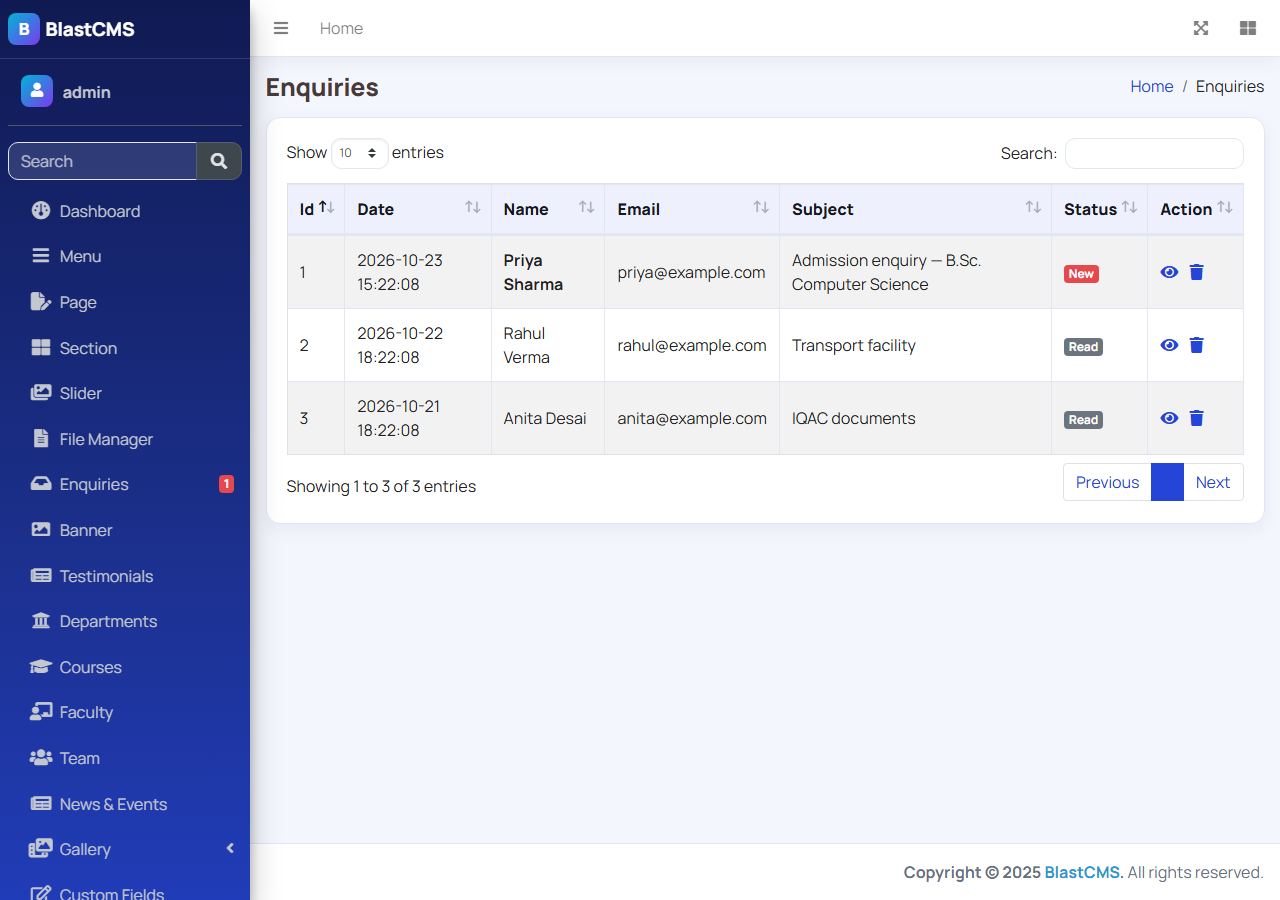Image resolution: width=1280 pixels, height=900 pixels.
Task: Sort the table by Name column
Action: point(548,209)
